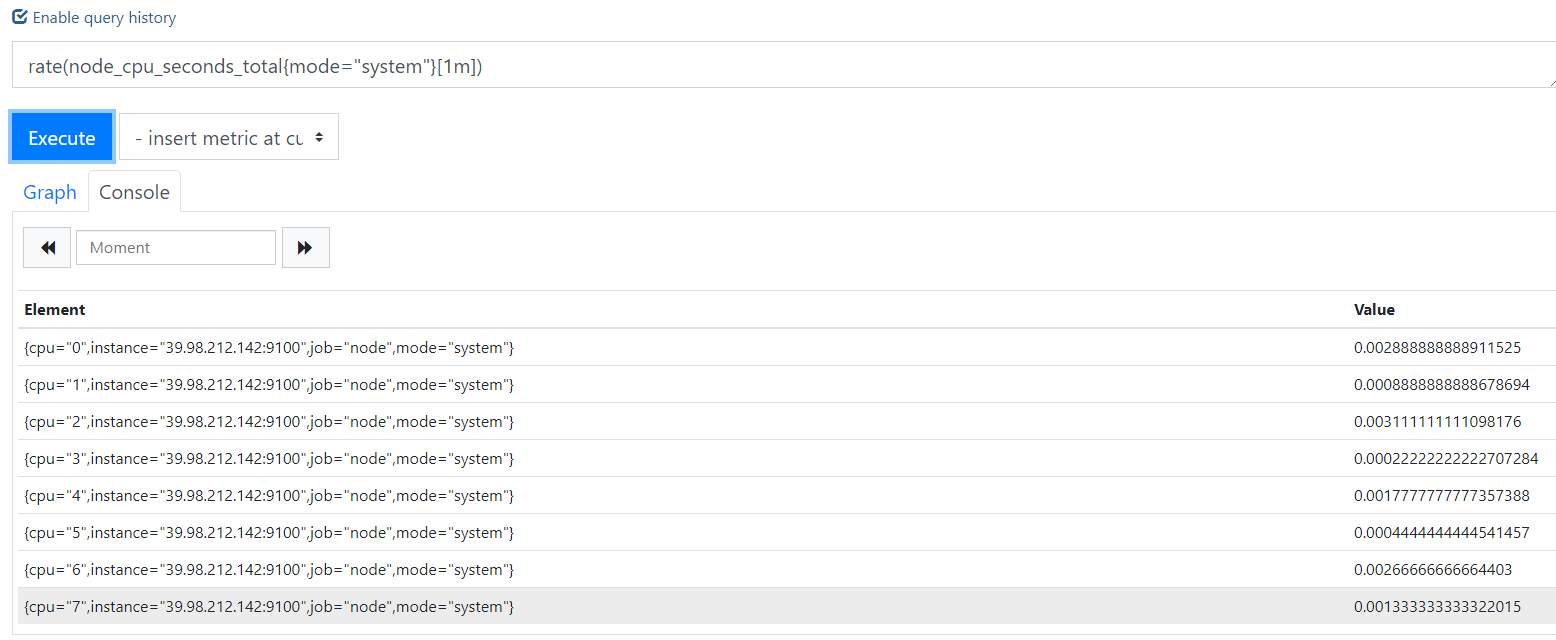This screenshot has width=1556, height=640.
Task: Click the Element column header
Action: (55, 310)
